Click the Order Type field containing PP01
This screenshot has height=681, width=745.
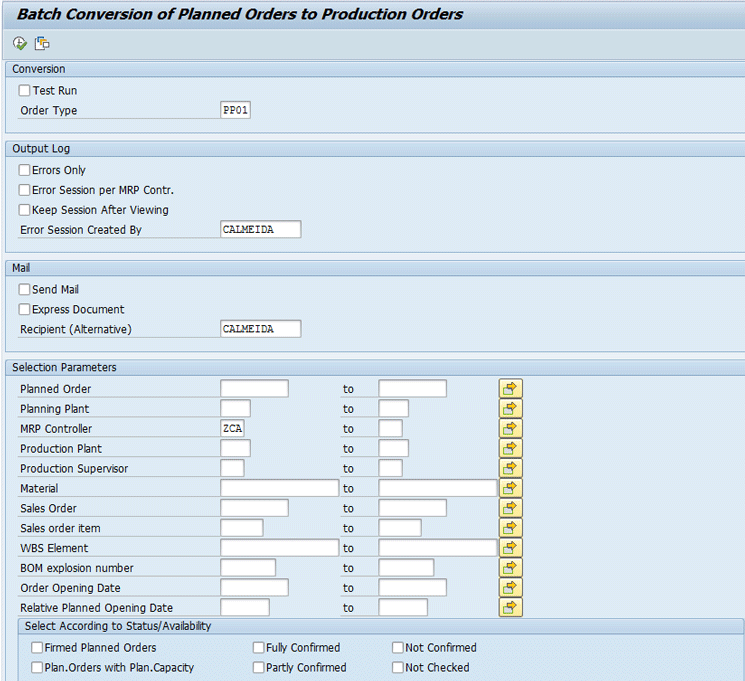click(x=235, y=111)
